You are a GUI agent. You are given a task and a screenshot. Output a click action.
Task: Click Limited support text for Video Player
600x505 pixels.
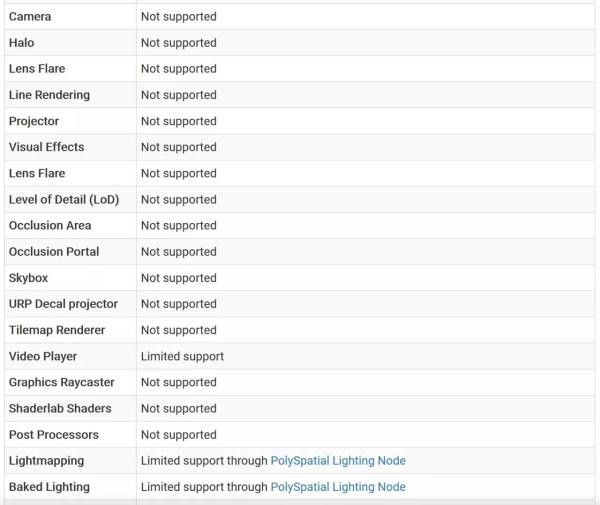click(182, 356)
